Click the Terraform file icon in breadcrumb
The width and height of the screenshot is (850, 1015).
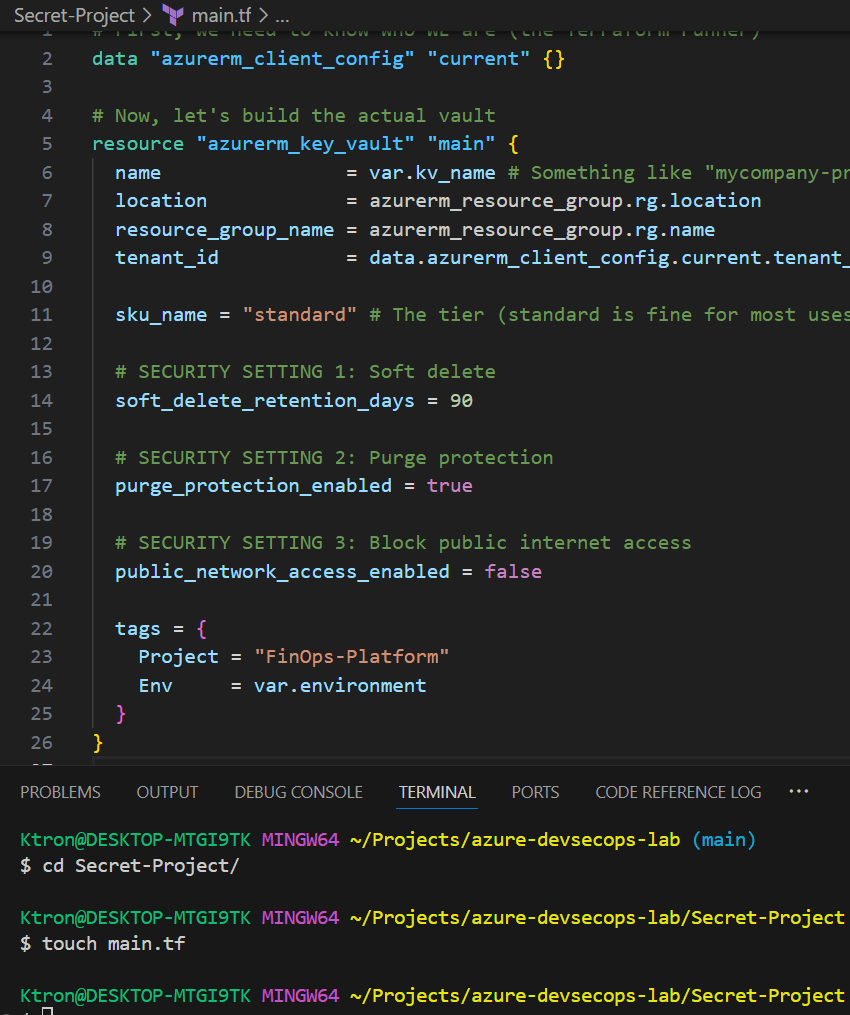172,16
